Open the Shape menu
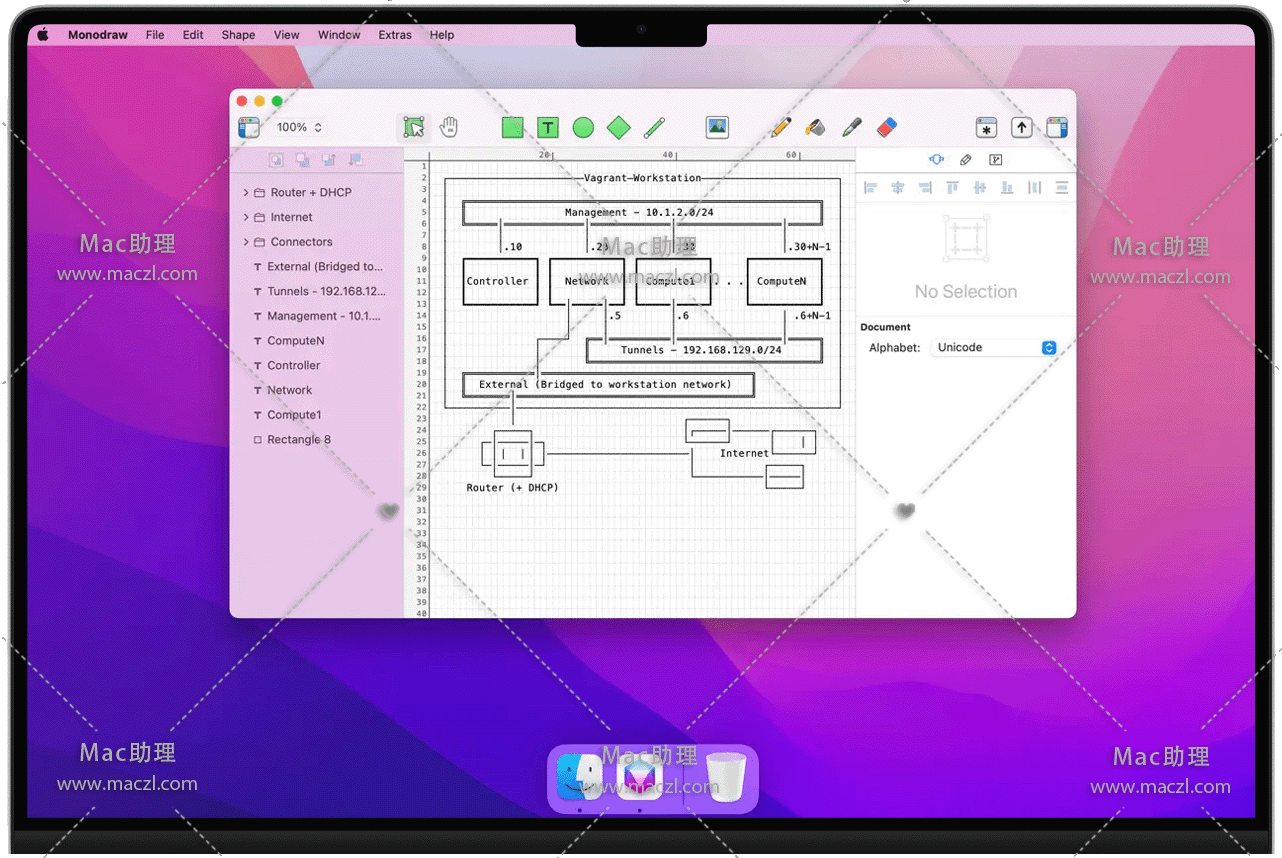1282x858 pixels. pos(238,35)
